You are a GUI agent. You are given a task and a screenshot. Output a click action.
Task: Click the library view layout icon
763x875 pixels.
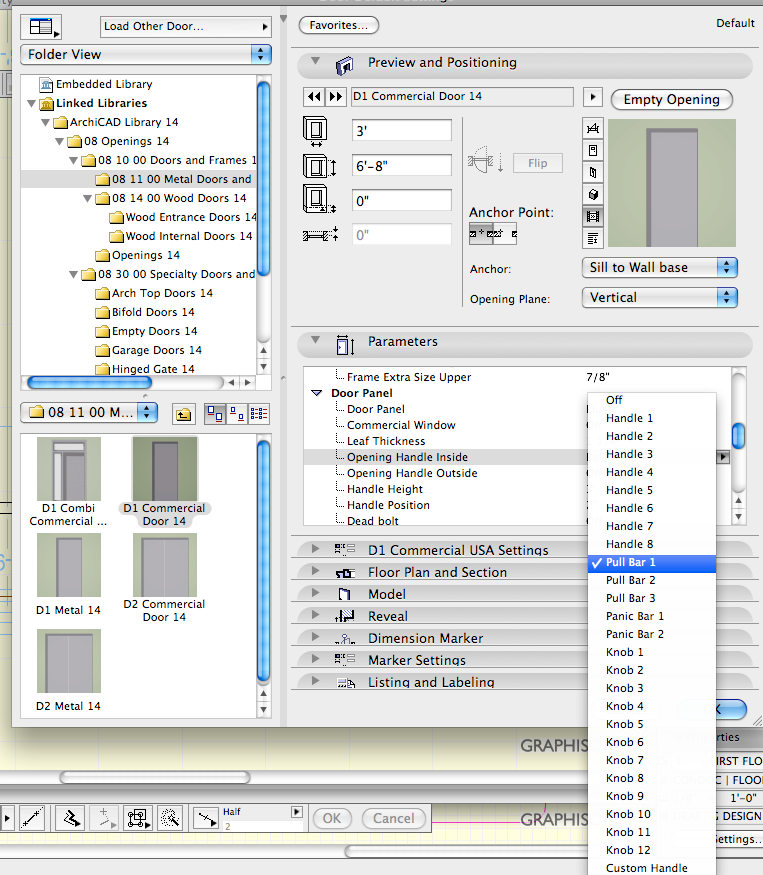coord(41,26)
